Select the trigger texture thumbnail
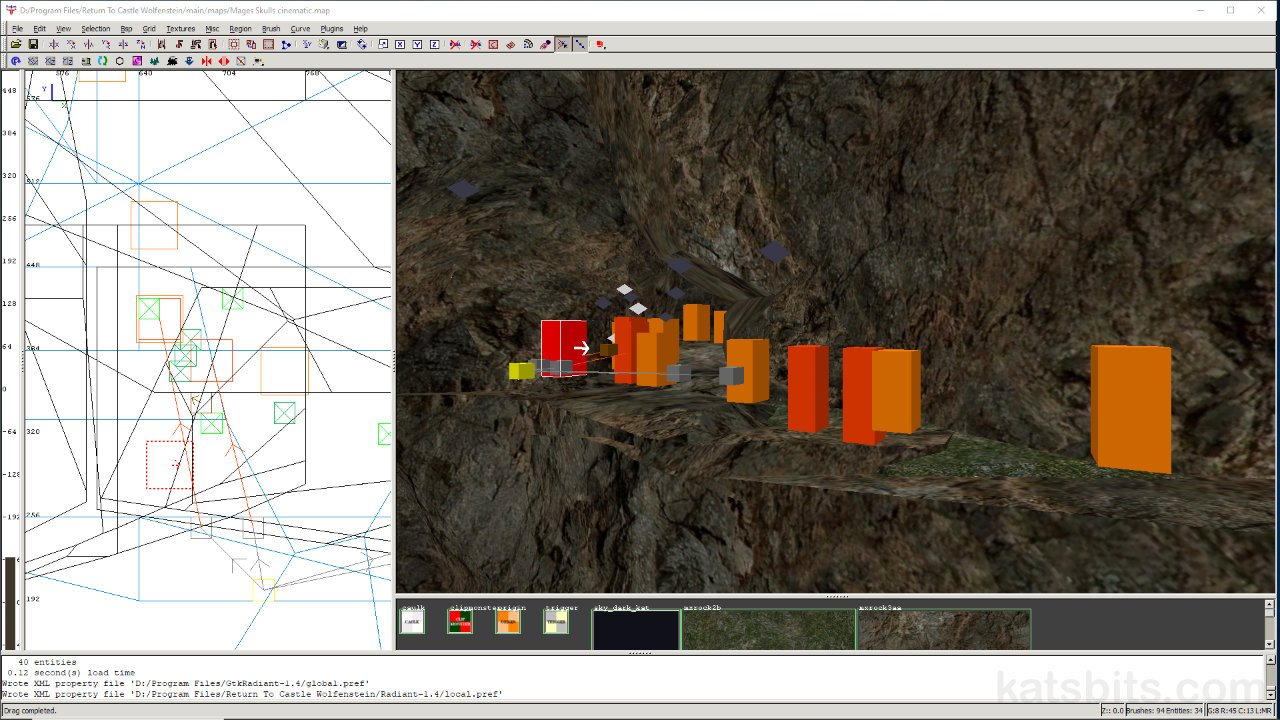Image resolution: width=1280 pixels, height=720 pixels. (x=556, y=621)
